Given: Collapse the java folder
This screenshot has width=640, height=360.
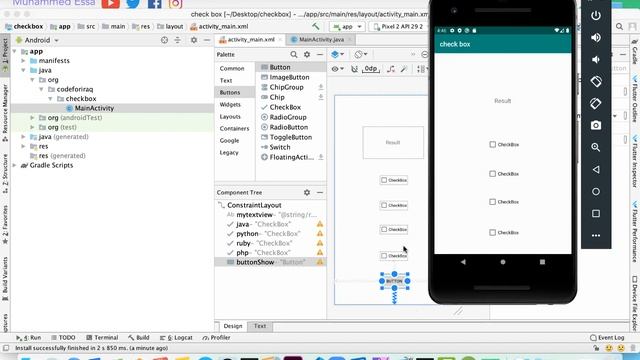Looking at the screenshot, I should tap(23, 70).
